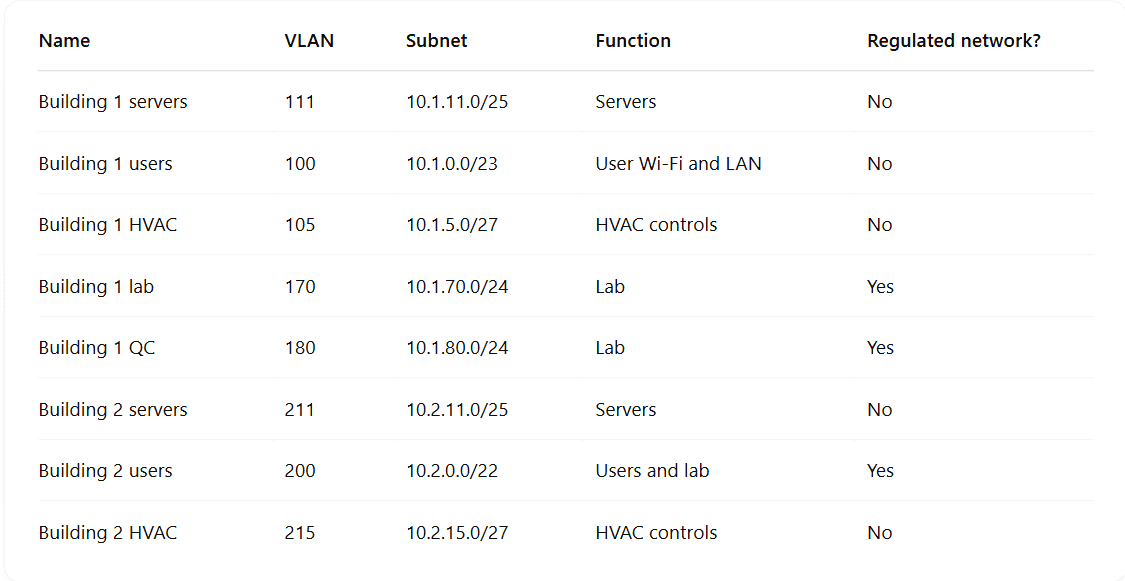Click the Regulated network? column header

tap(954, 41)
